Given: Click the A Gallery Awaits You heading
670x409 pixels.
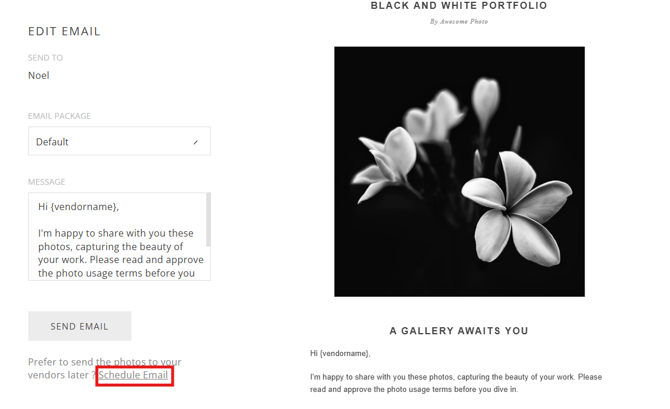Looking at the screenshot, I should 459,331.
